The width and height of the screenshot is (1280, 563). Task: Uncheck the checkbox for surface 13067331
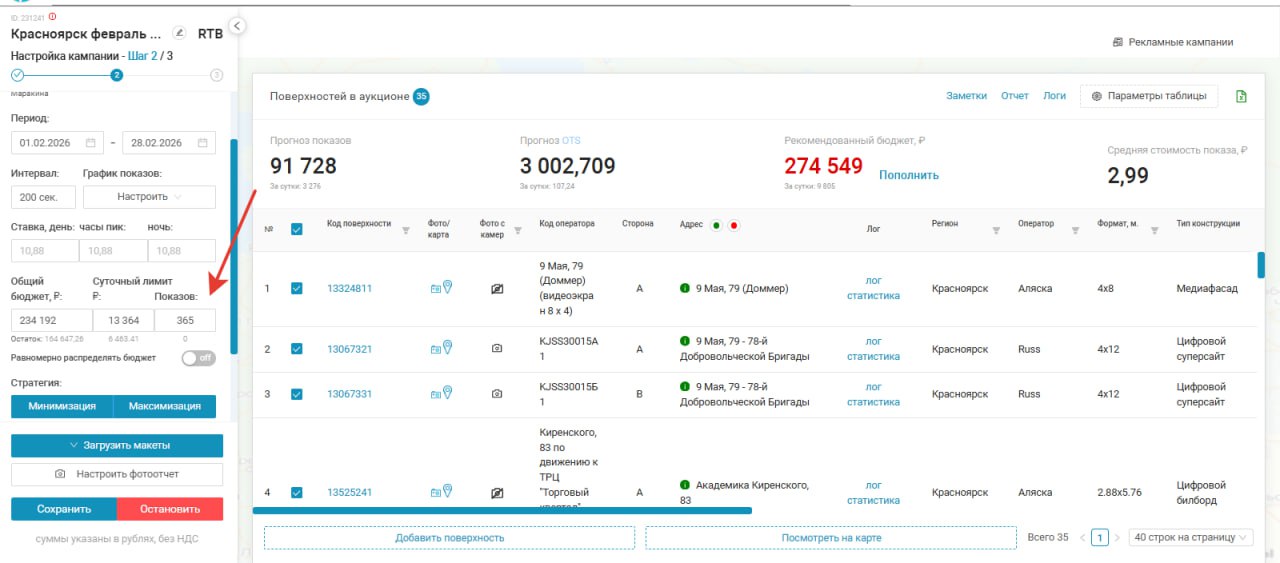[297, 394]
